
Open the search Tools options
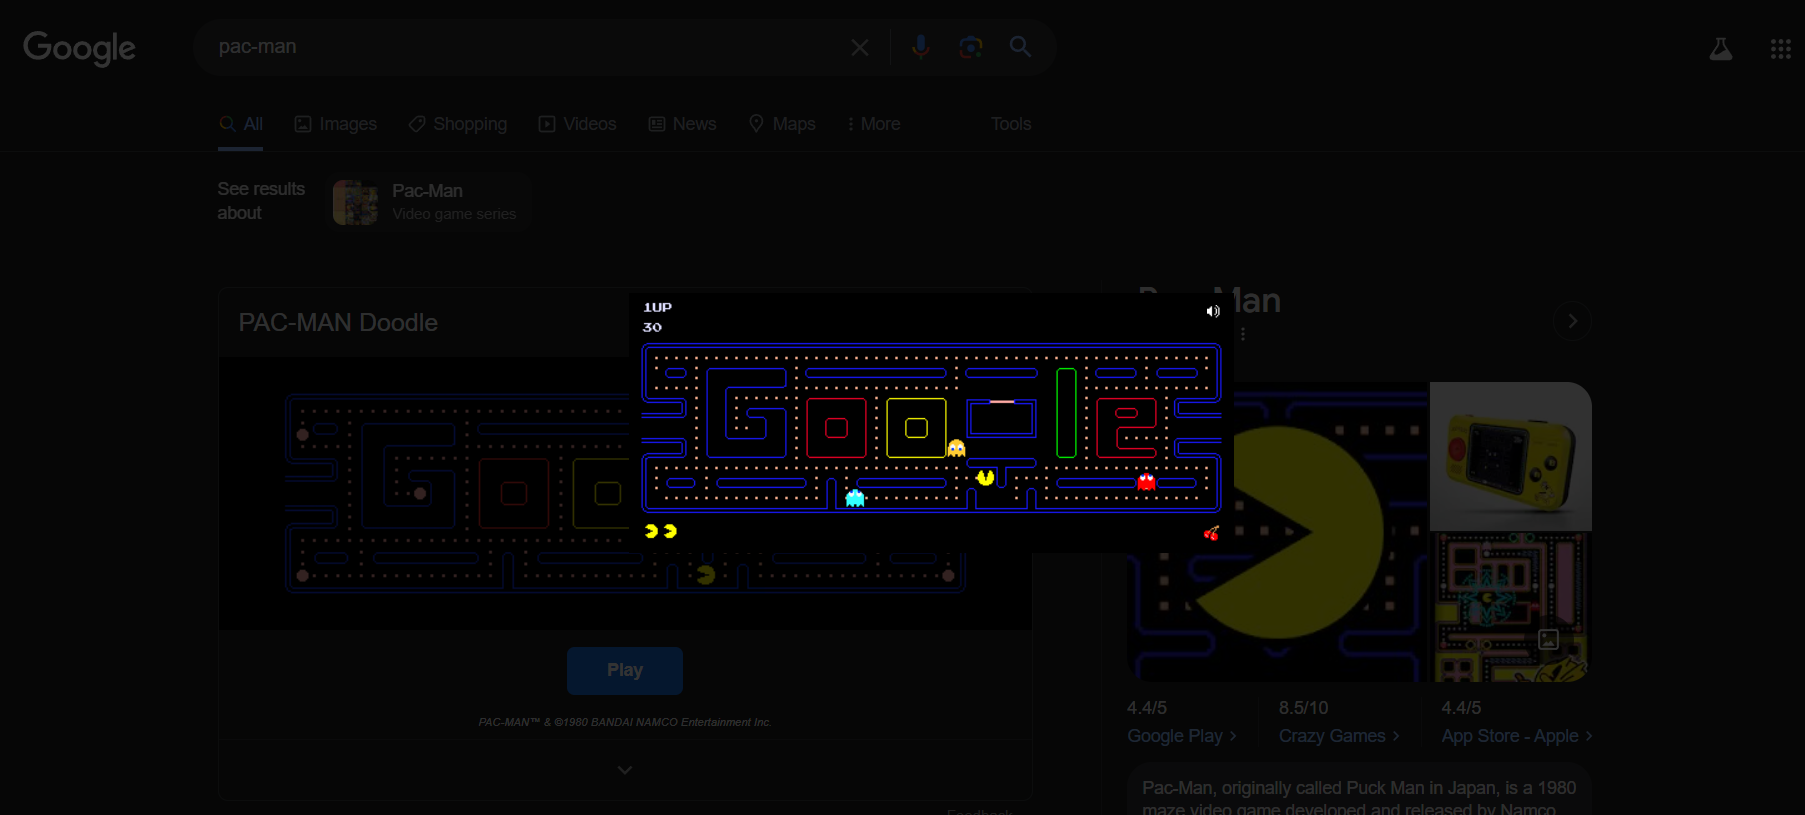pos(1010,124)
